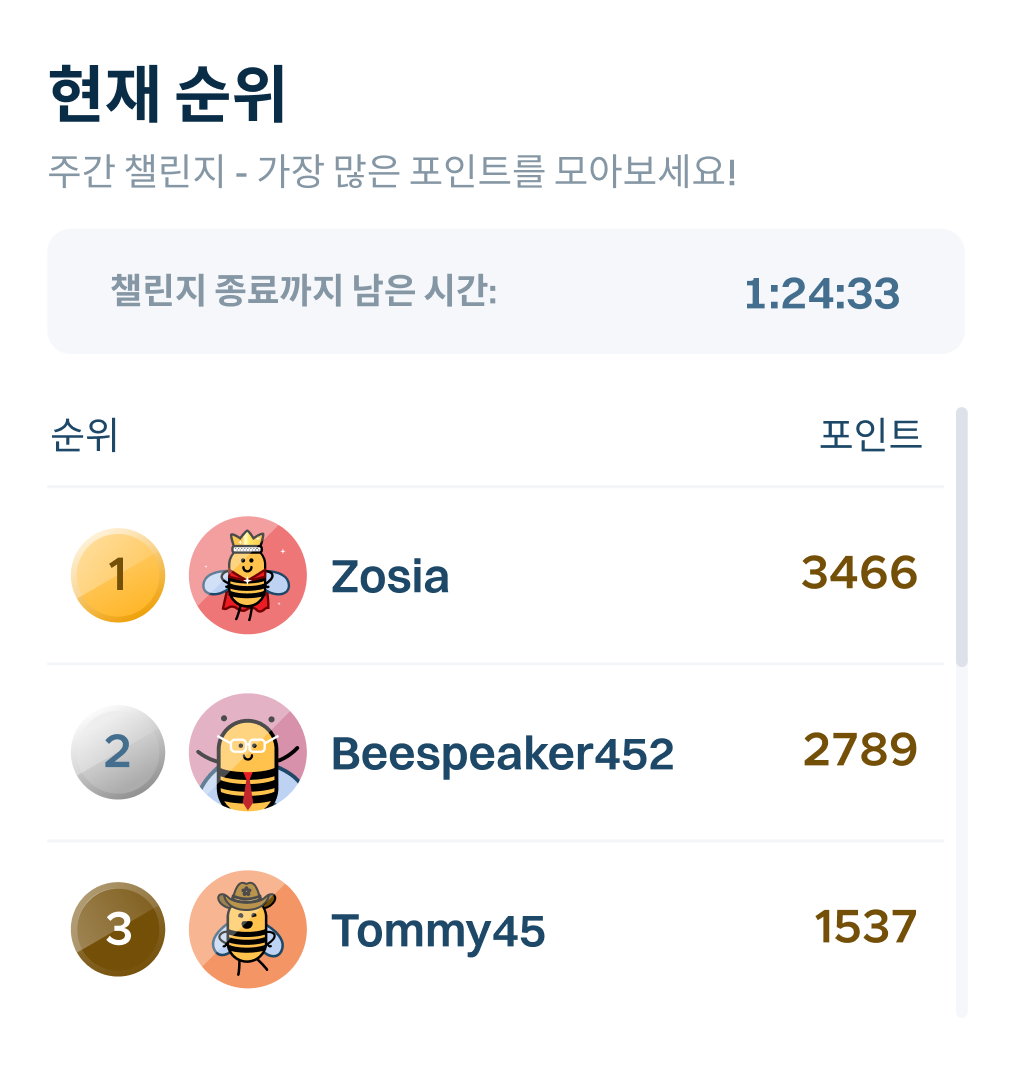Click the 1:24:33 countdown timer
Image resolution: width=1012 pixels, height=1072 pixels.
821,294
